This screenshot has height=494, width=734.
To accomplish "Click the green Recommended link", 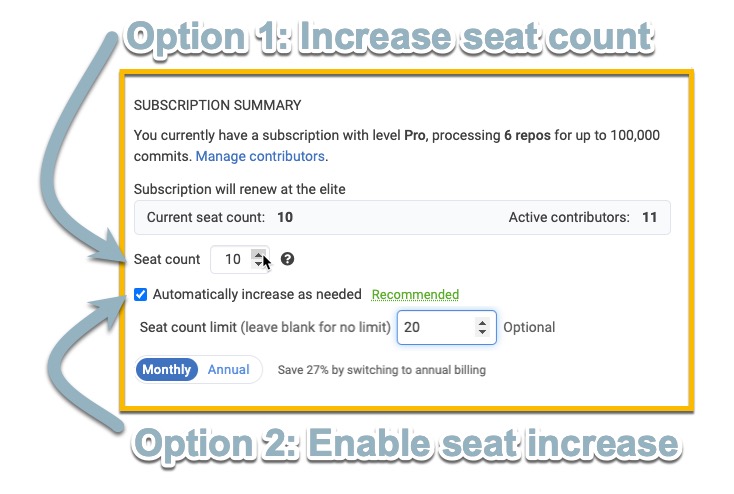I will (x=415, y=295).
